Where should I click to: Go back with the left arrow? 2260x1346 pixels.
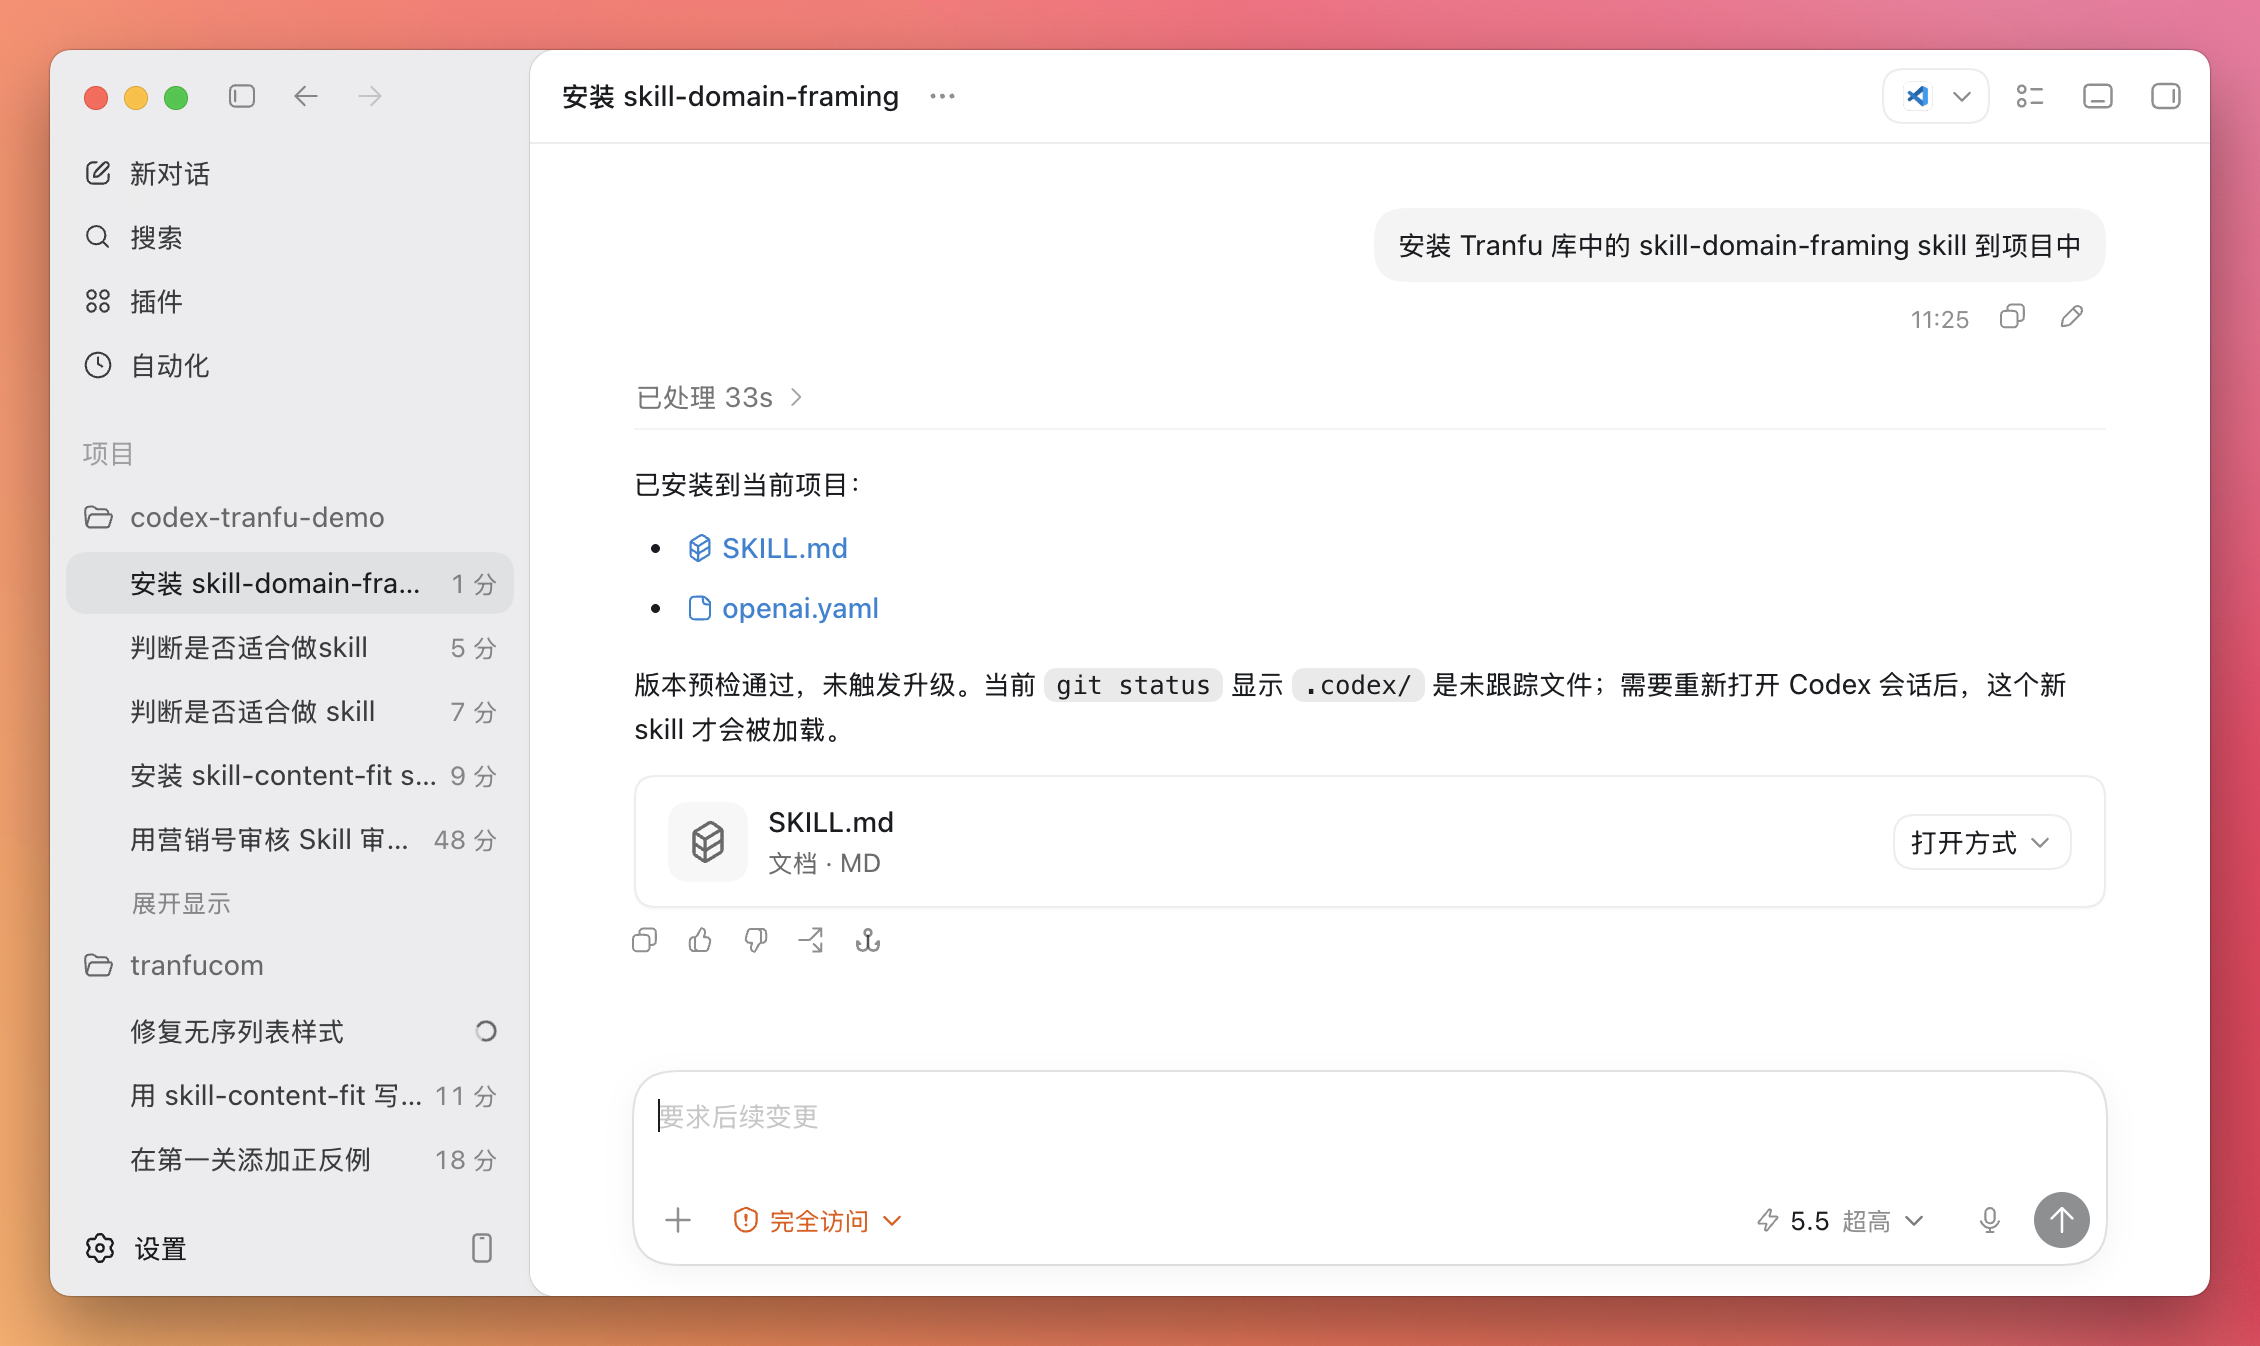[x=306, y=96]
